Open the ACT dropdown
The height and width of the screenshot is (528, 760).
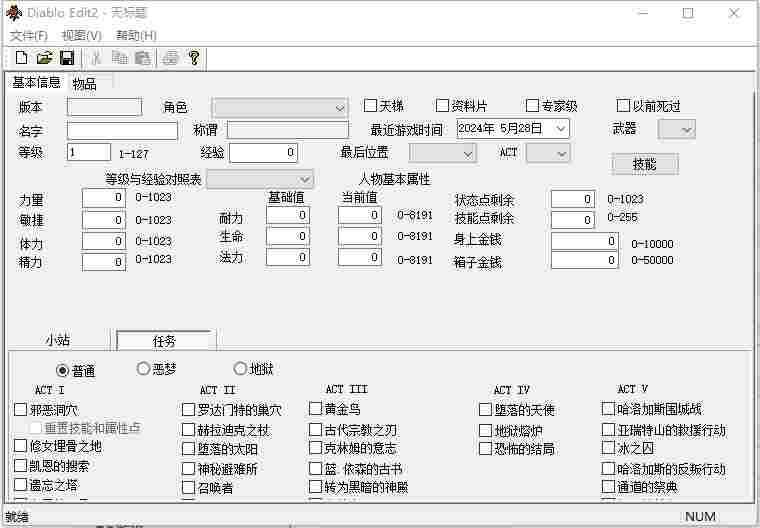(548, 154)
